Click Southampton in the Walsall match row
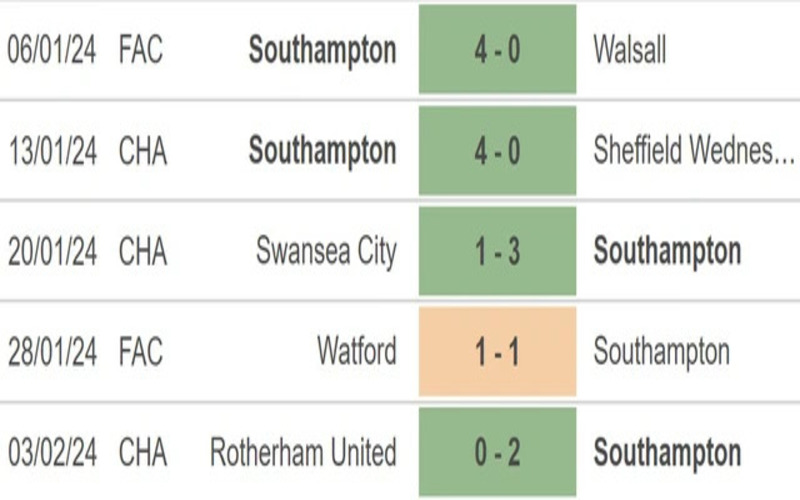Viewport: 800px width, 500px height. [322, 50]
